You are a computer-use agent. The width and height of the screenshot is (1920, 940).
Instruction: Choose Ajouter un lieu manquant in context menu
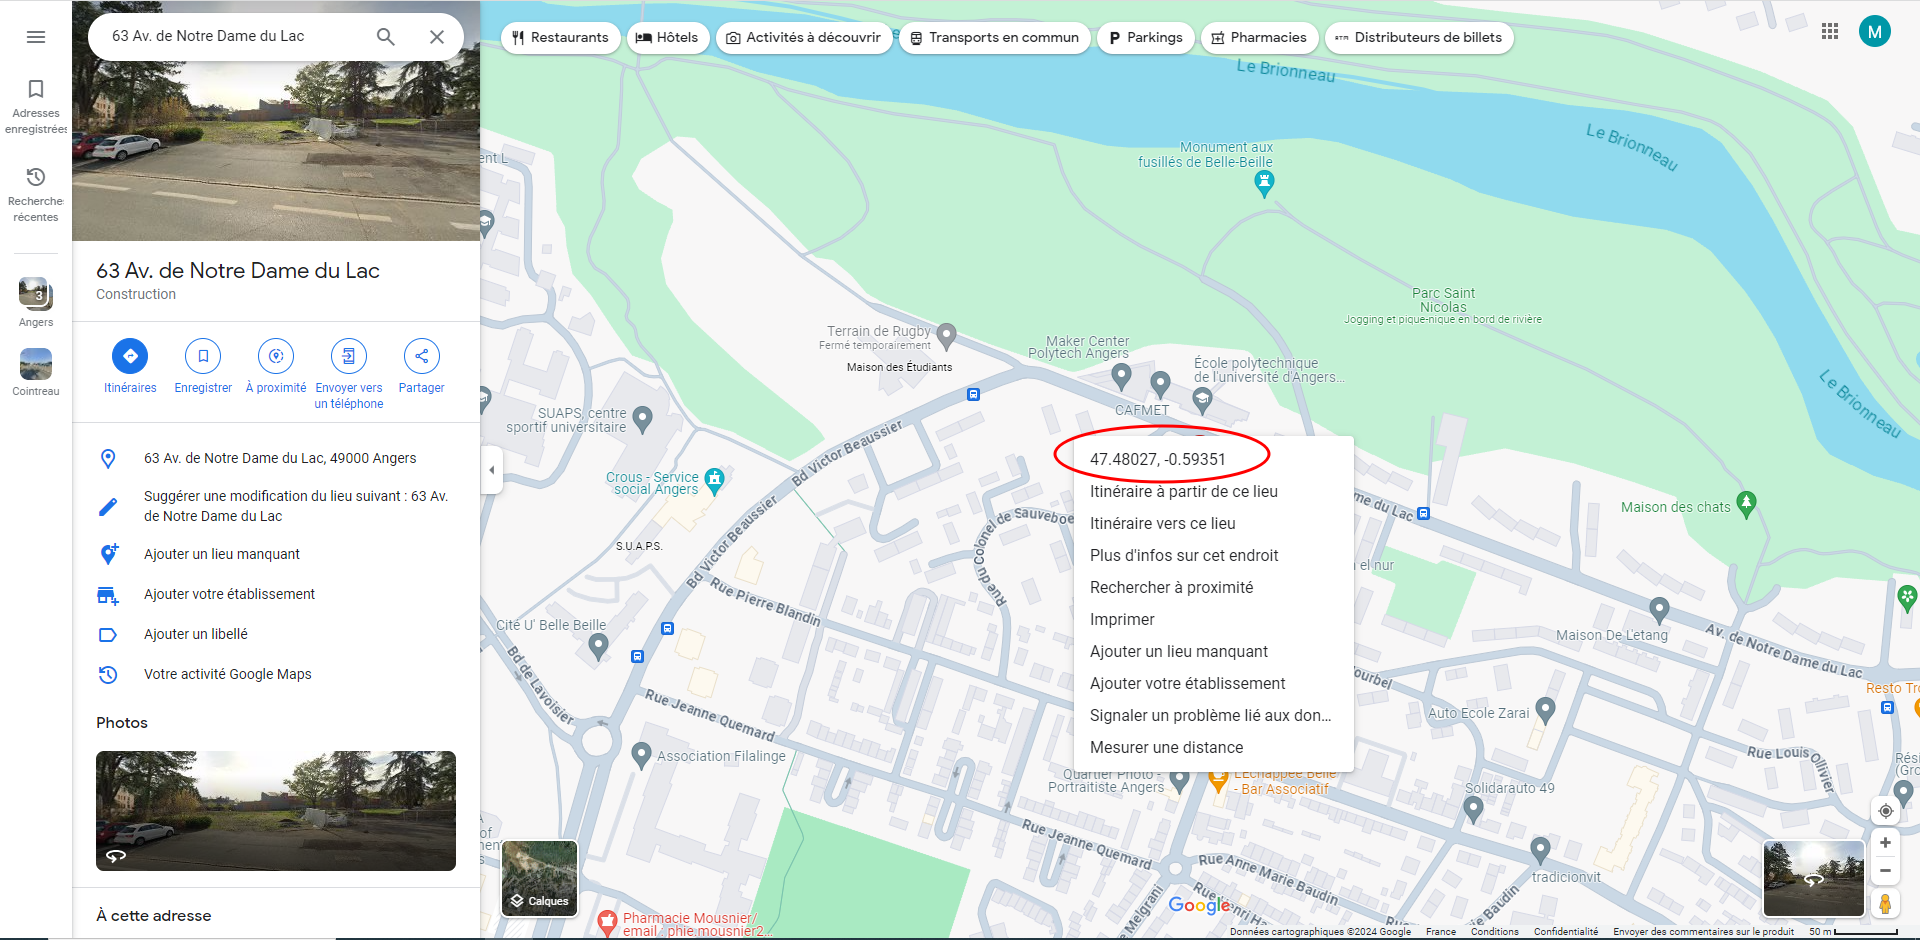(1214, 651)
